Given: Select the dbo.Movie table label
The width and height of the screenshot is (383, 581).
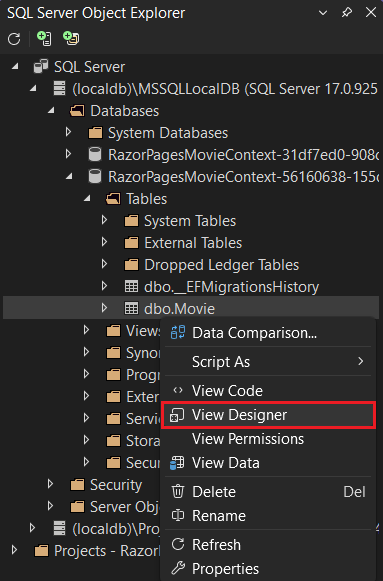Looking at the screenshot, I should 180,309.
